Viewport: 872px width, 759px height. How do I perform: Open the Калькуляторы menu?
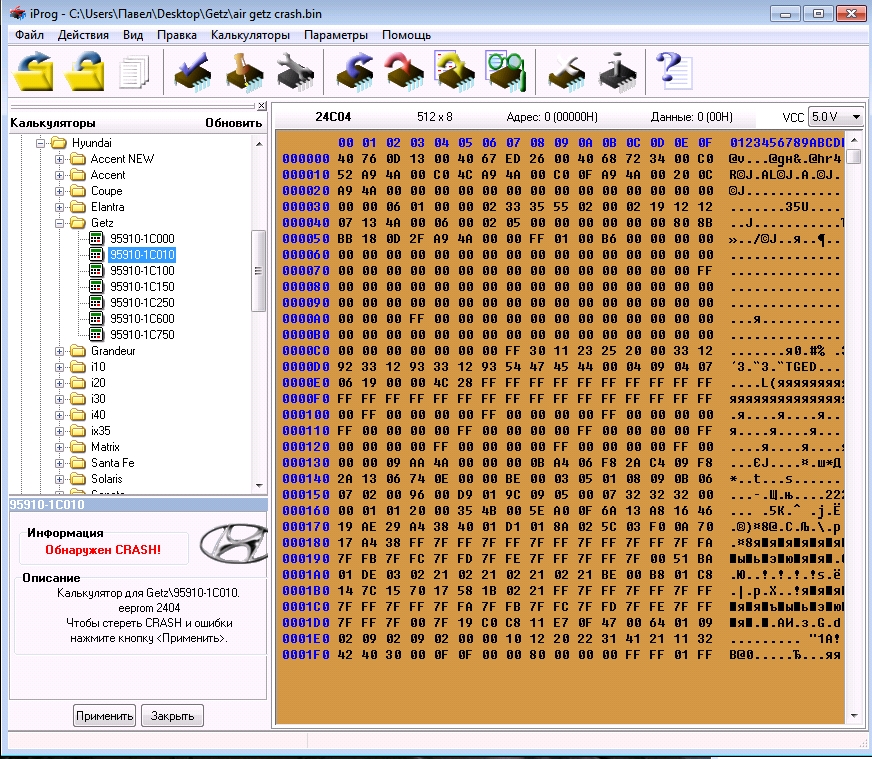(250, 35)
